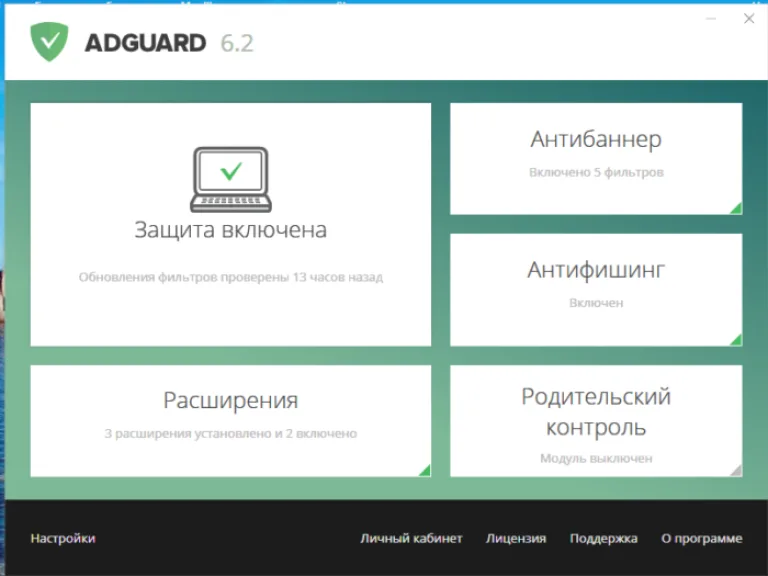The height and width of the screenshot is (576, 768).
Task: Click the Adguard green shield logo
Action: pyautogui.click(x=49, y=42)
